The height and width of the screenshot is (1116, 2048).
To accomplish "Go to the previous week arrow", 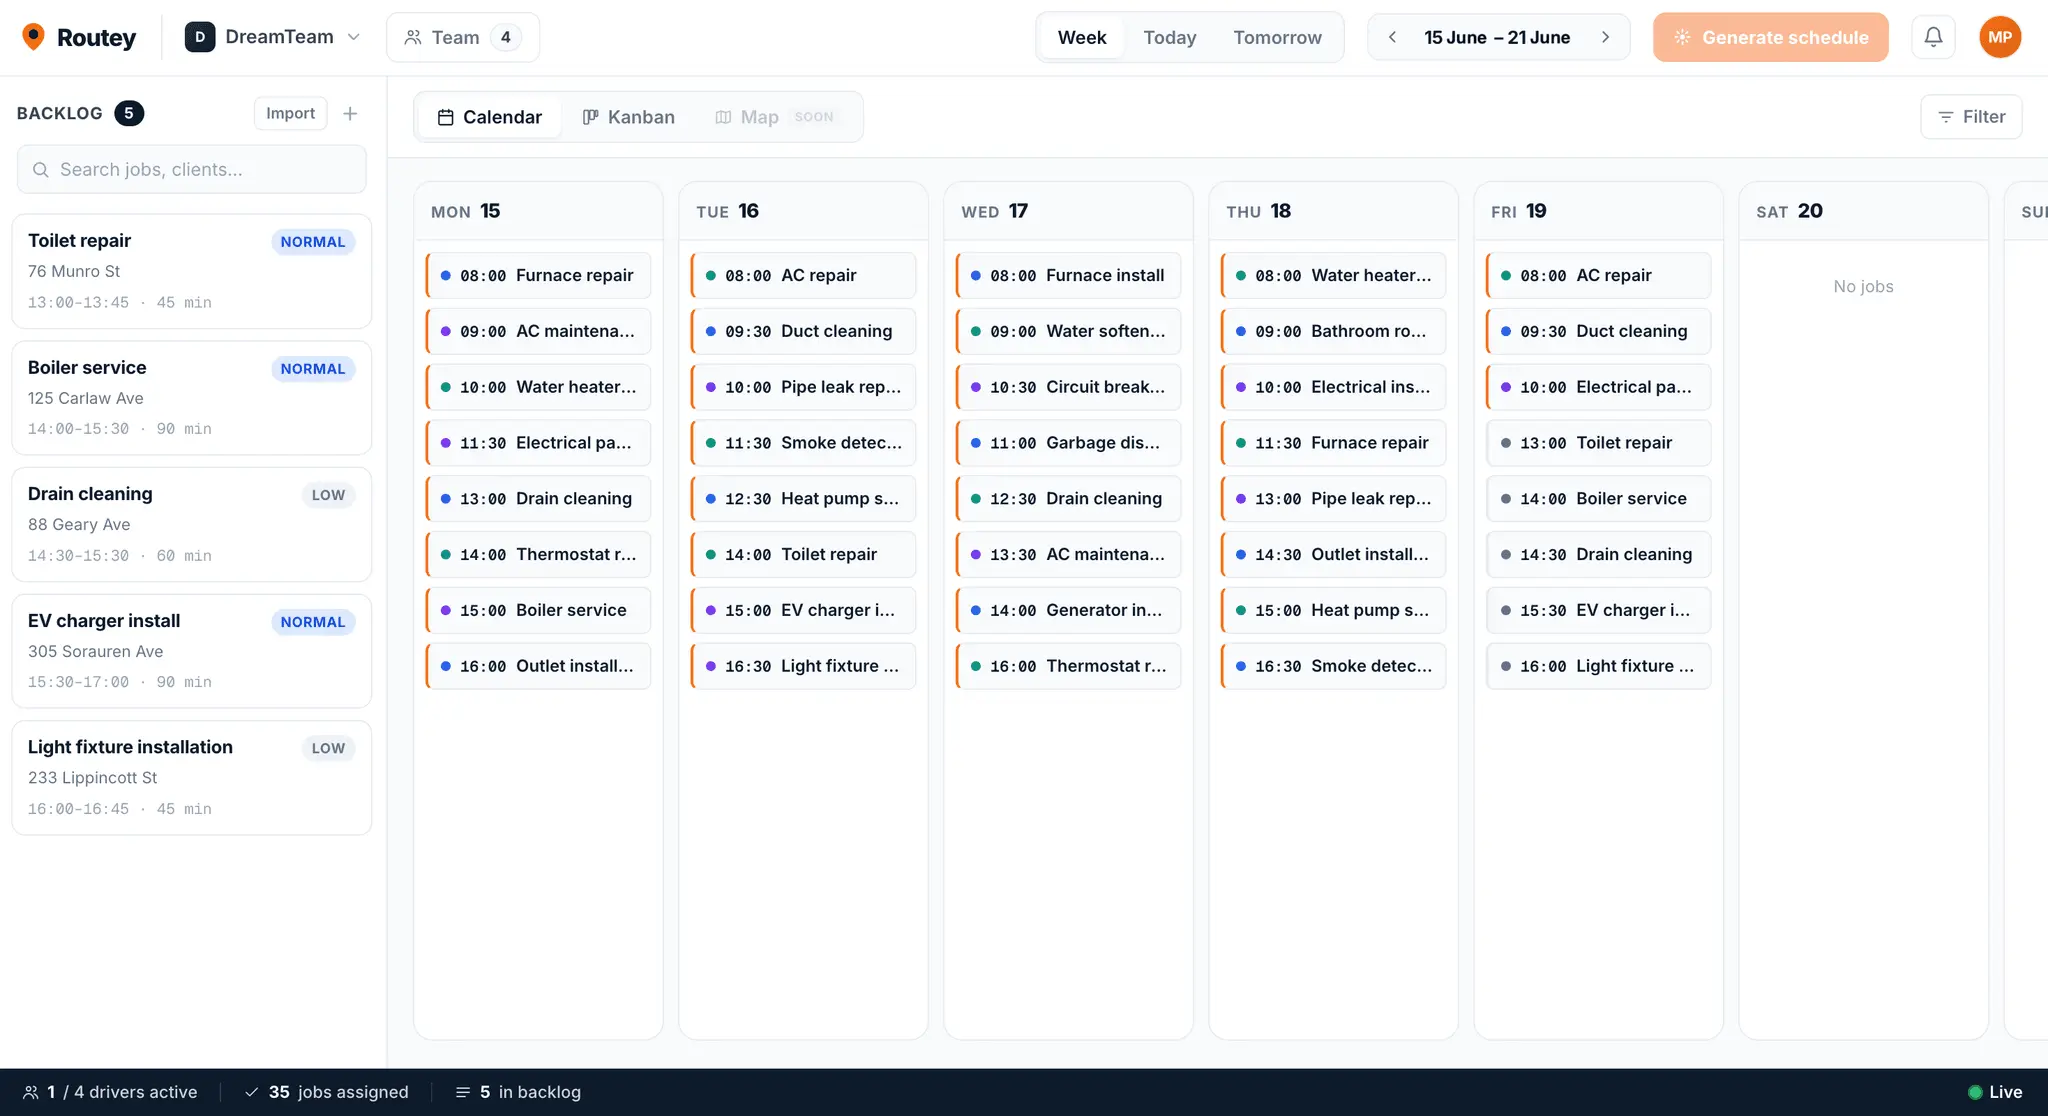I will pyautogui.click(x=1392, y=37).
